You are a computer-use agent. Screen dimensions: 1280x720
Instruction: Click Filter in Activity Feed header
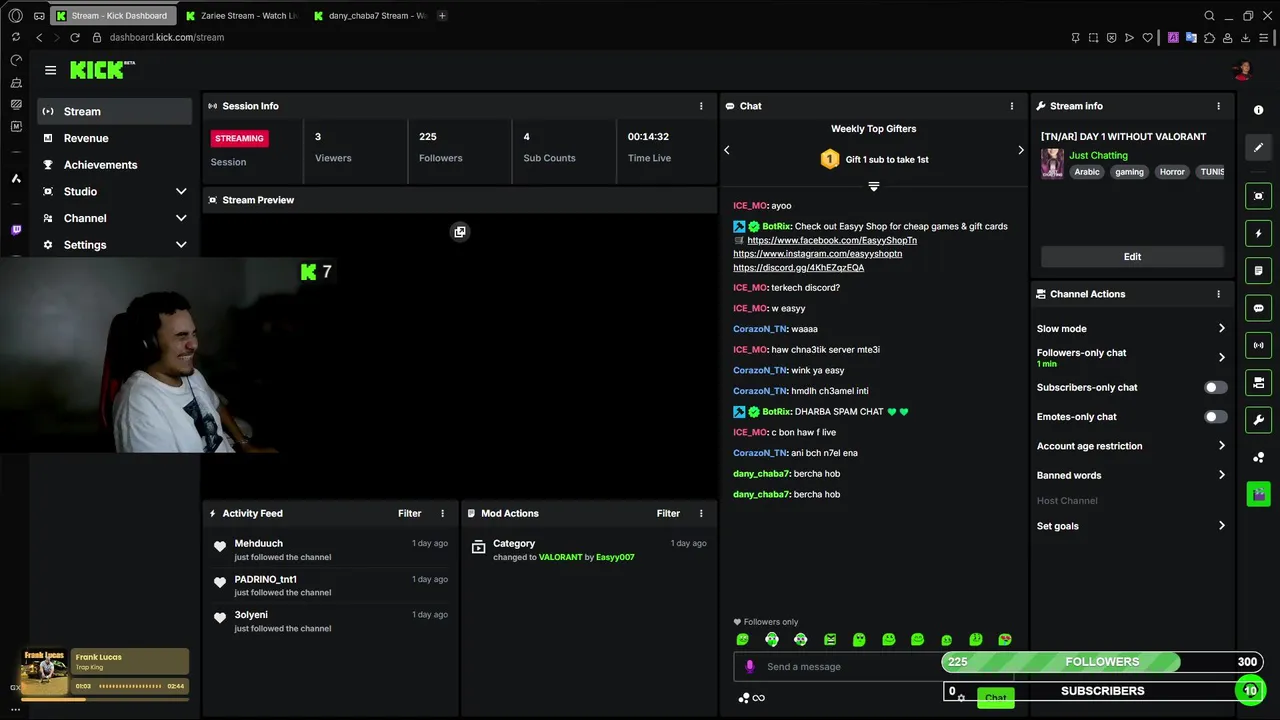click(x=410, y=513)
